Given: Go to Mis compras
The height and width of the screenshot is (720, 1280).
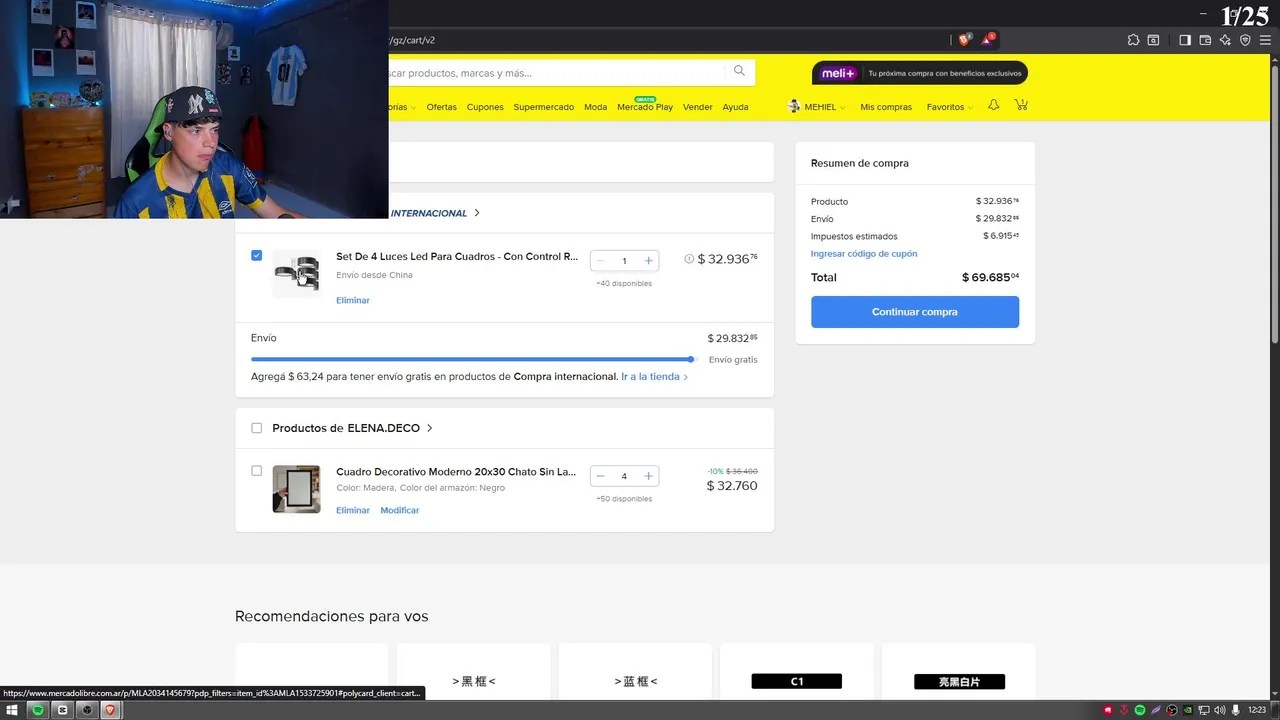Looking at the screenshot, I should click(x=886, y=107).
